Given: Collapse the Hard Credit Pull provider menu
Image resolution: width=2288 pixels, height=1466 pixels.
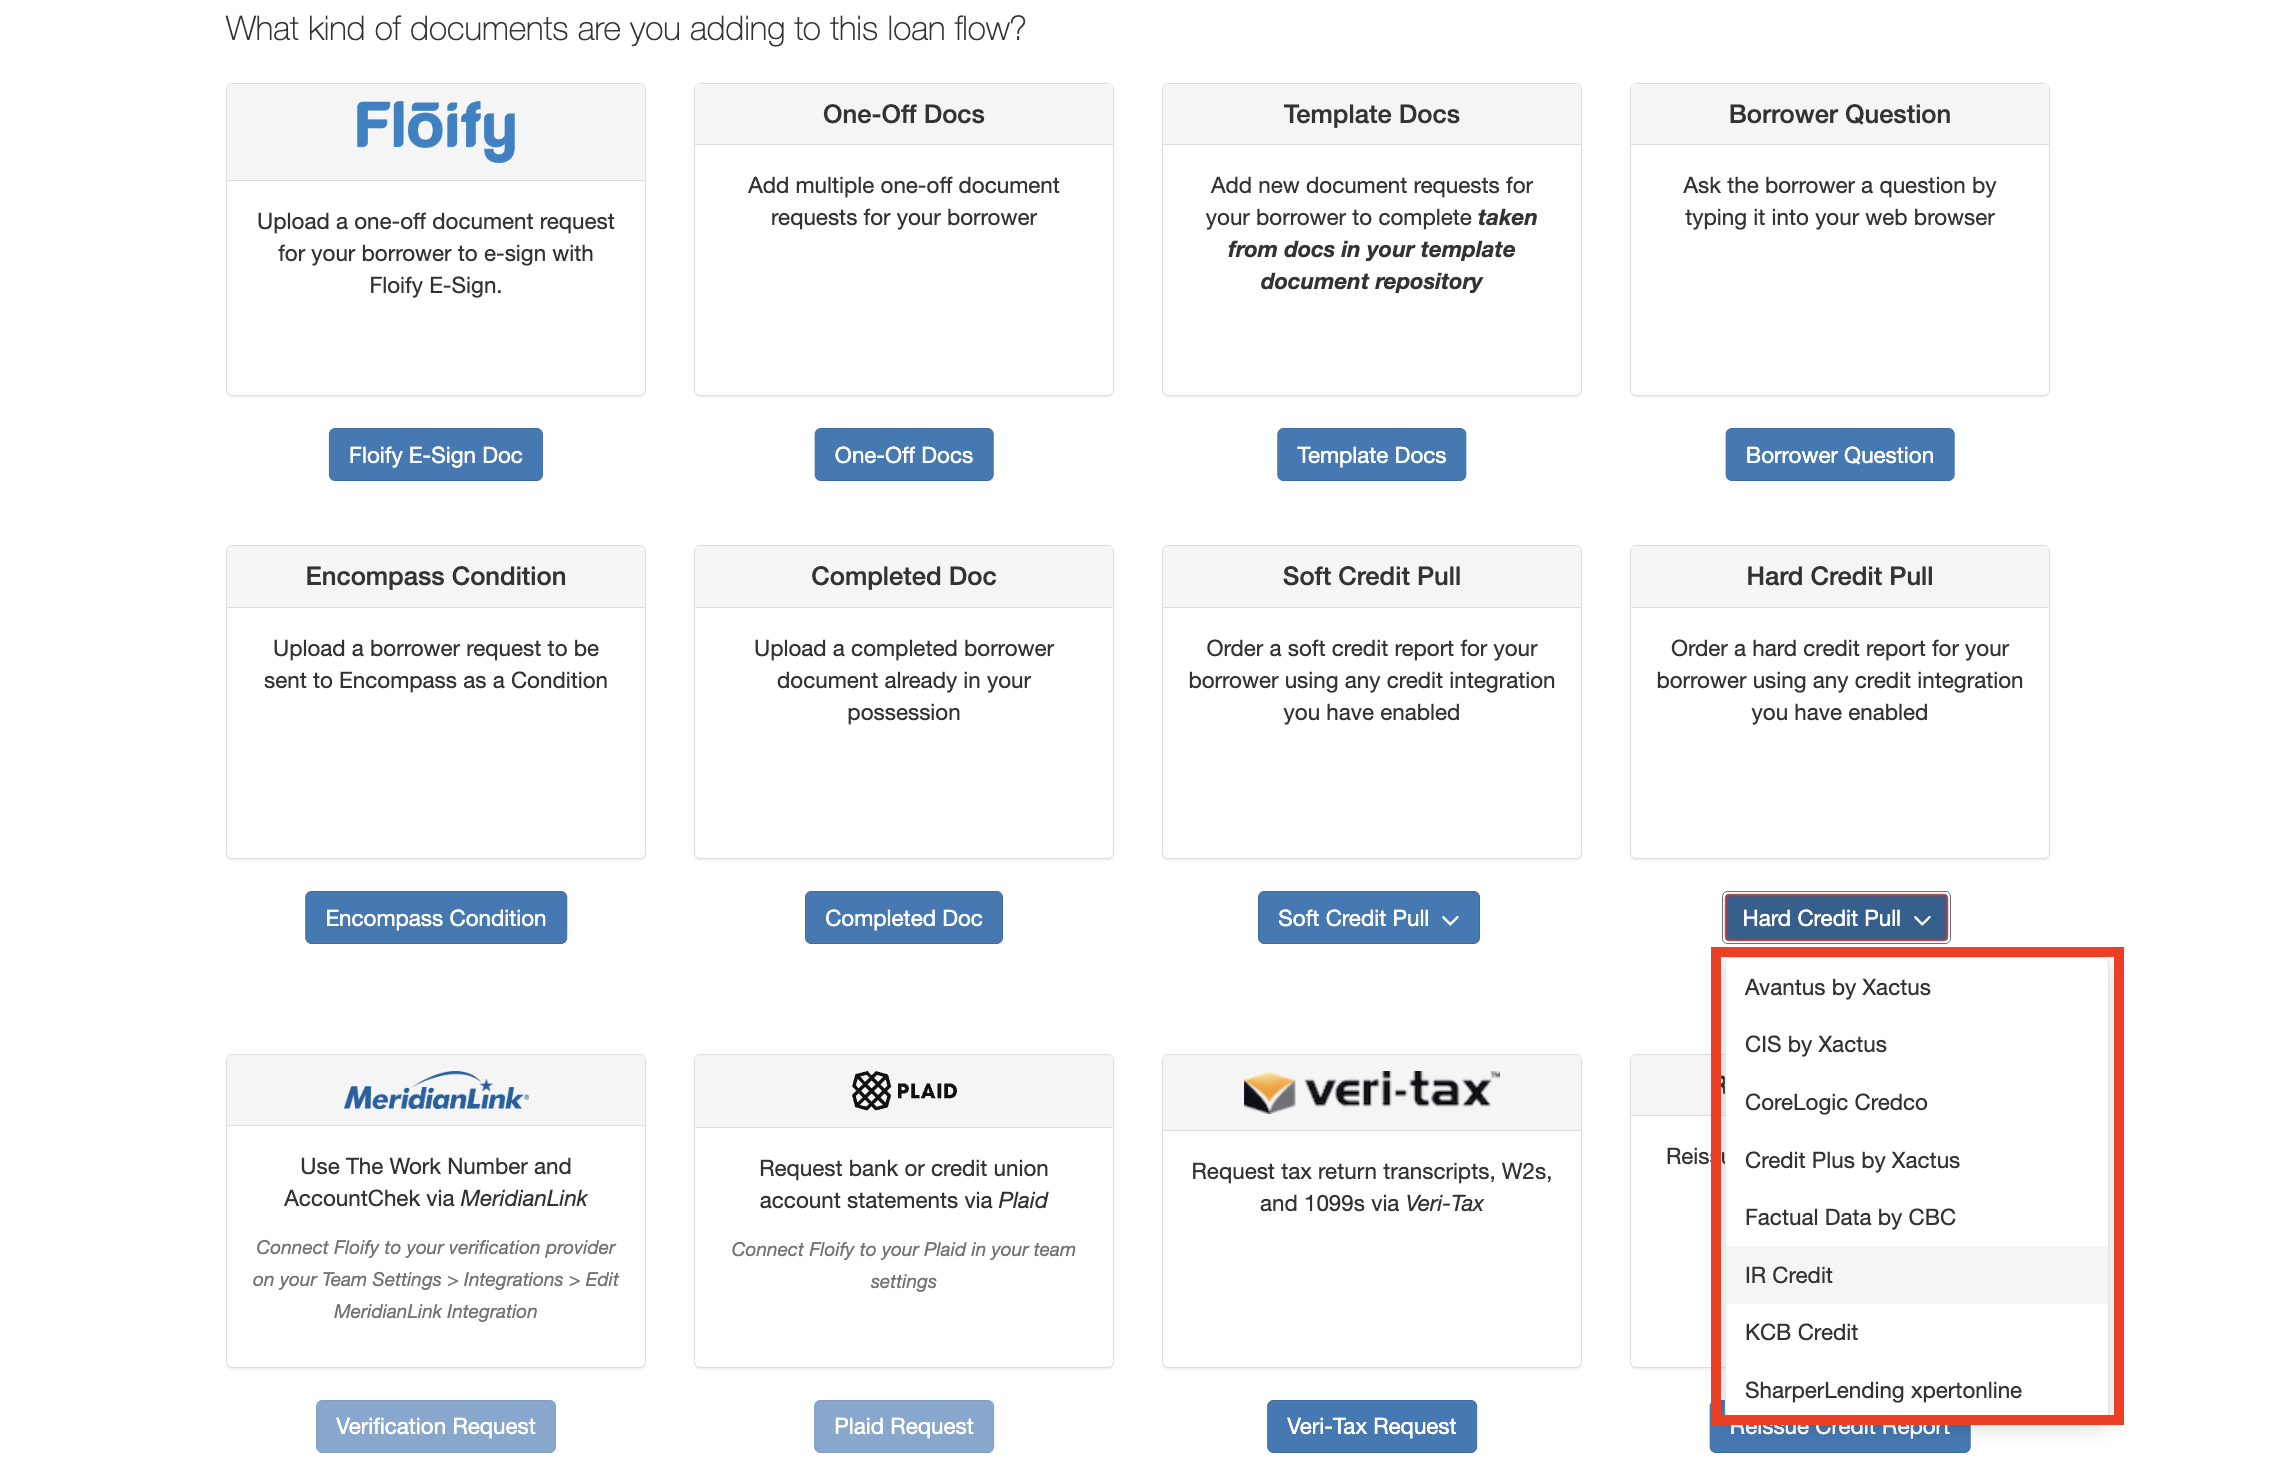Looking at the screenshot, I should [x=1835, y=917].
